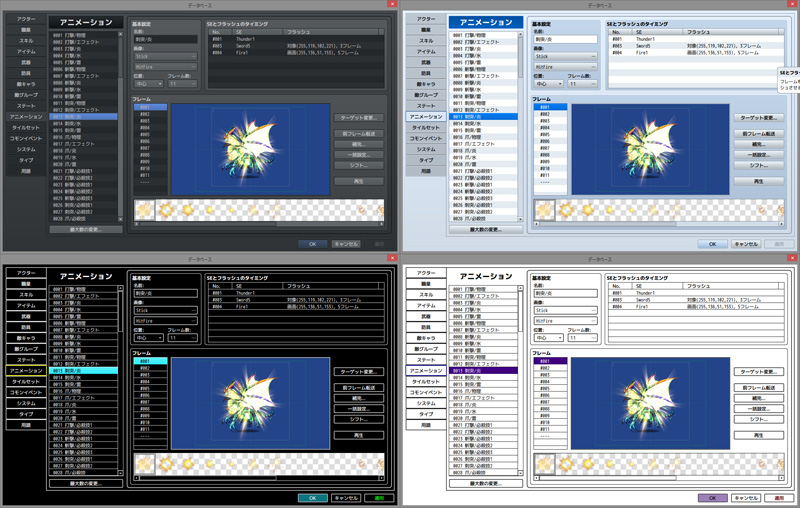Open アイテム tab in light blue window
This screenshot has width=800, height=508.
(426, 52)
